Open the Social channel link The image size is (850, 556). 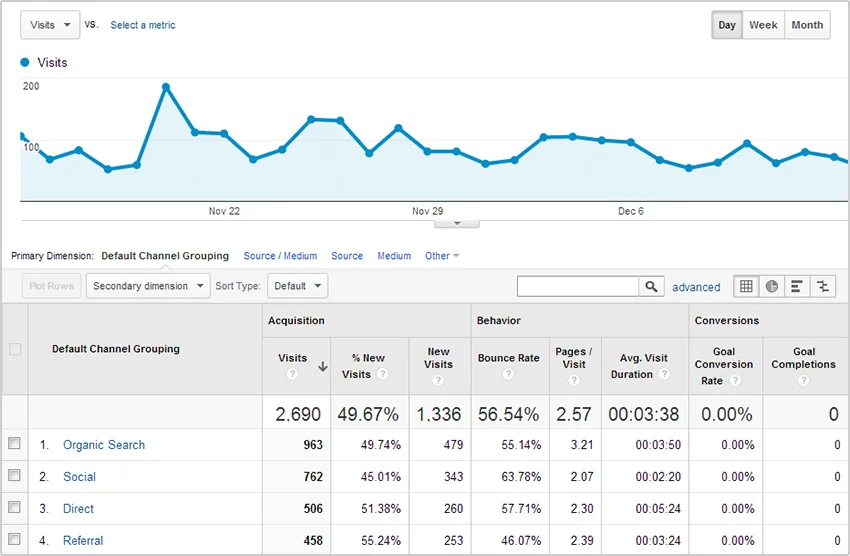pyautogui.click(x=79, y=477)
